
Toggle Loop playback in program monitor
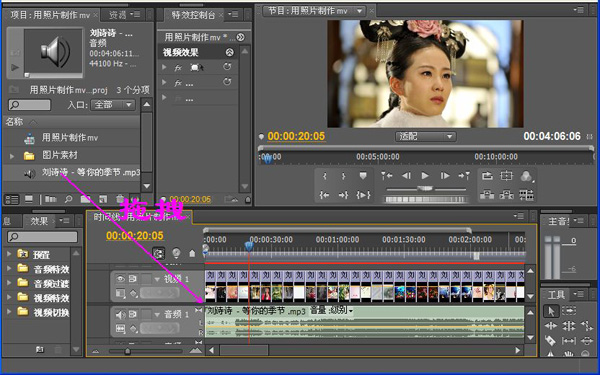click(x=487, y=176)
